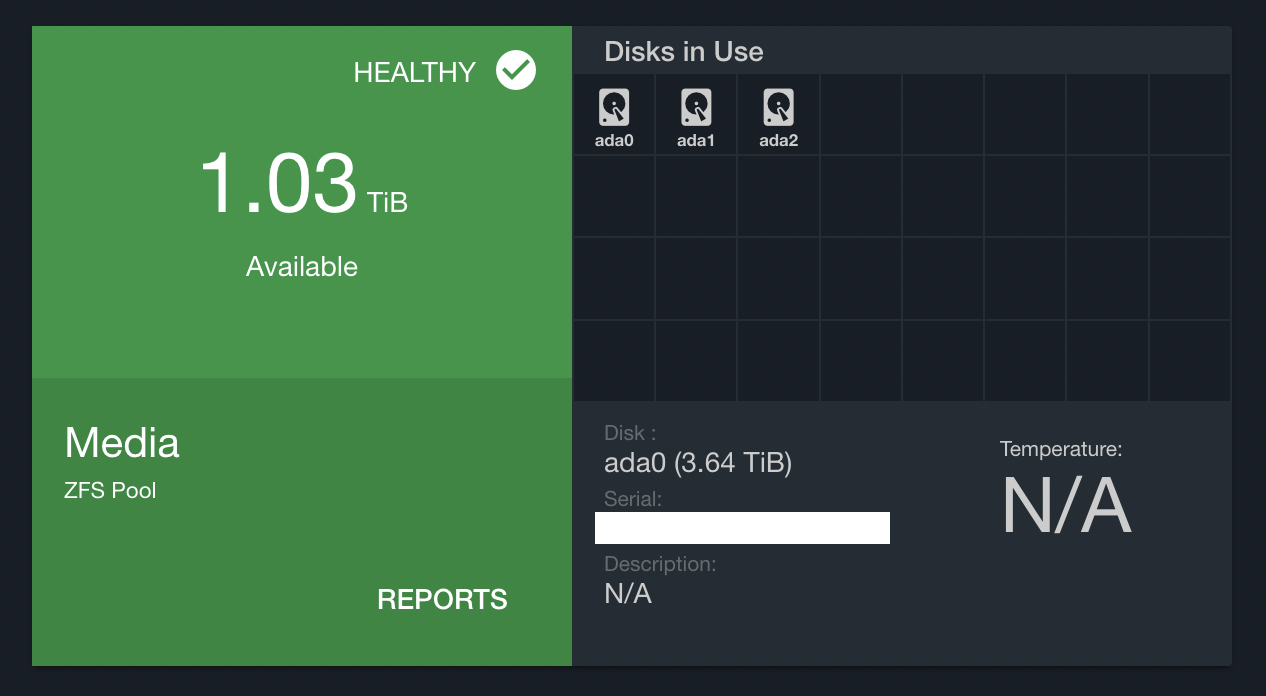This screenshot has width=1266, height=696.
Task: Toggle selection of disk ada2
Action: click(778, 113)
